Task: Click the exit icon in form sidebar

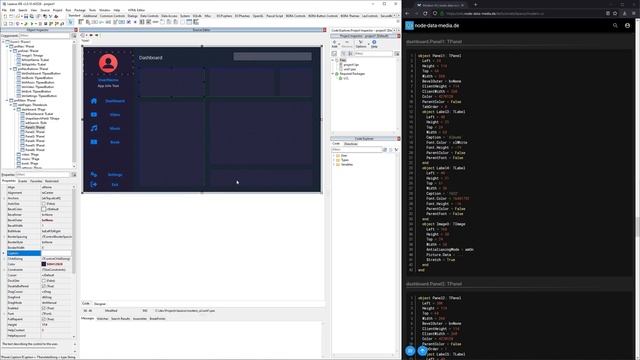Action: coord(94,184)
